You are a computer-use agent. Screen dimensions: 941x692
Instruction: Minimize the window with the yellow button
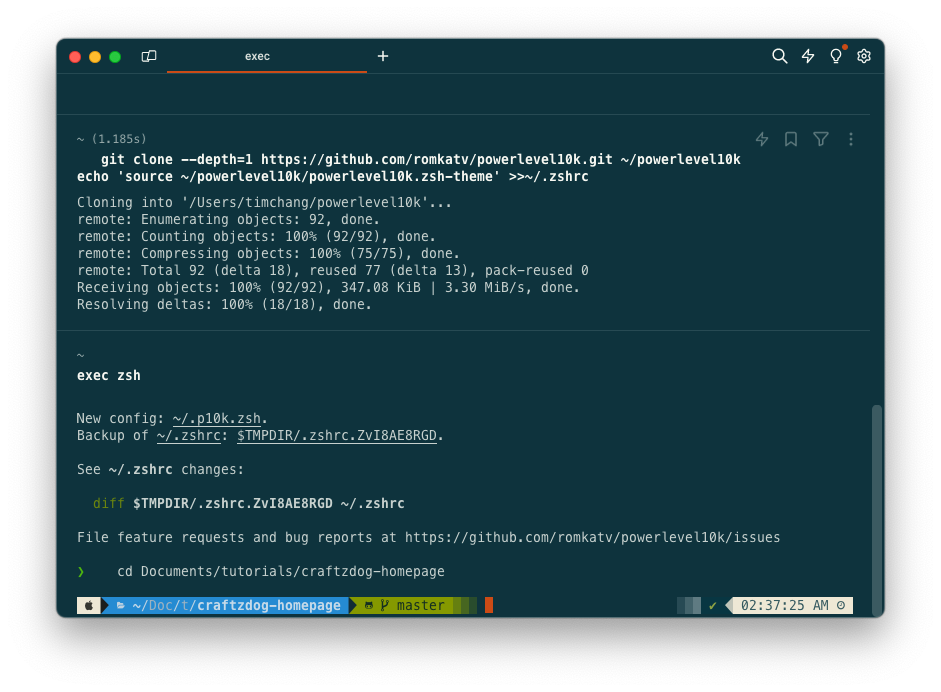coord(95,57)
